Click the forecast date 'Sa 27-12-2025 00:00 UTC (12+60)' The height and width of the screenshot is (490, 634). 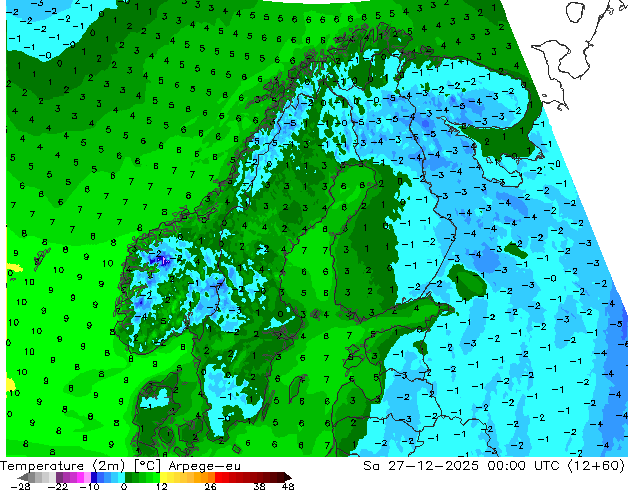click(494, 466)
